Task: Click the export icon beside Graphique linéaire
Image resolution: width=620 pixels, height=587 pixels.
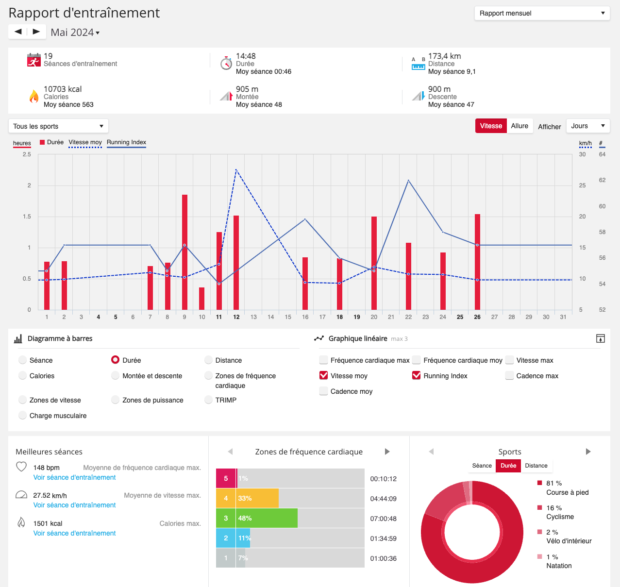Action: 600,338
